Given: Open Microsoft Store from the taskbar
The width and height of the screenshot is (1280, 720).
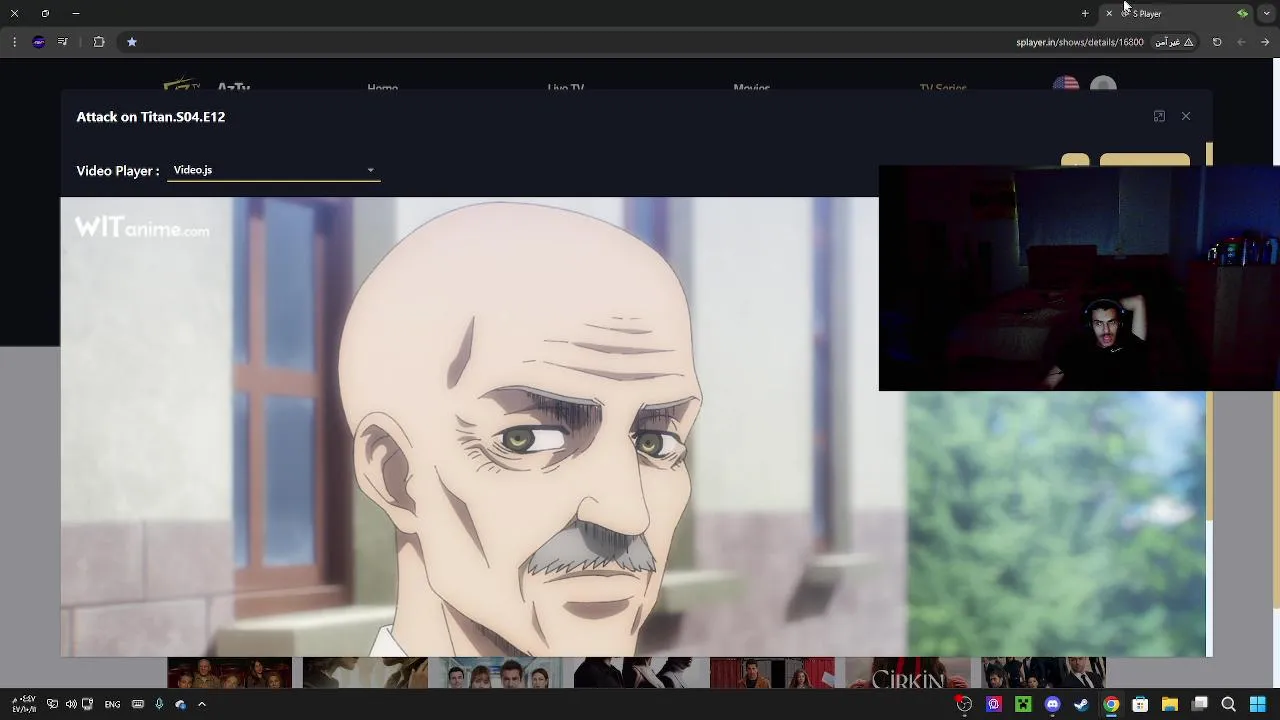Looking at the screenshot, I should click(x=1140, y=704).
